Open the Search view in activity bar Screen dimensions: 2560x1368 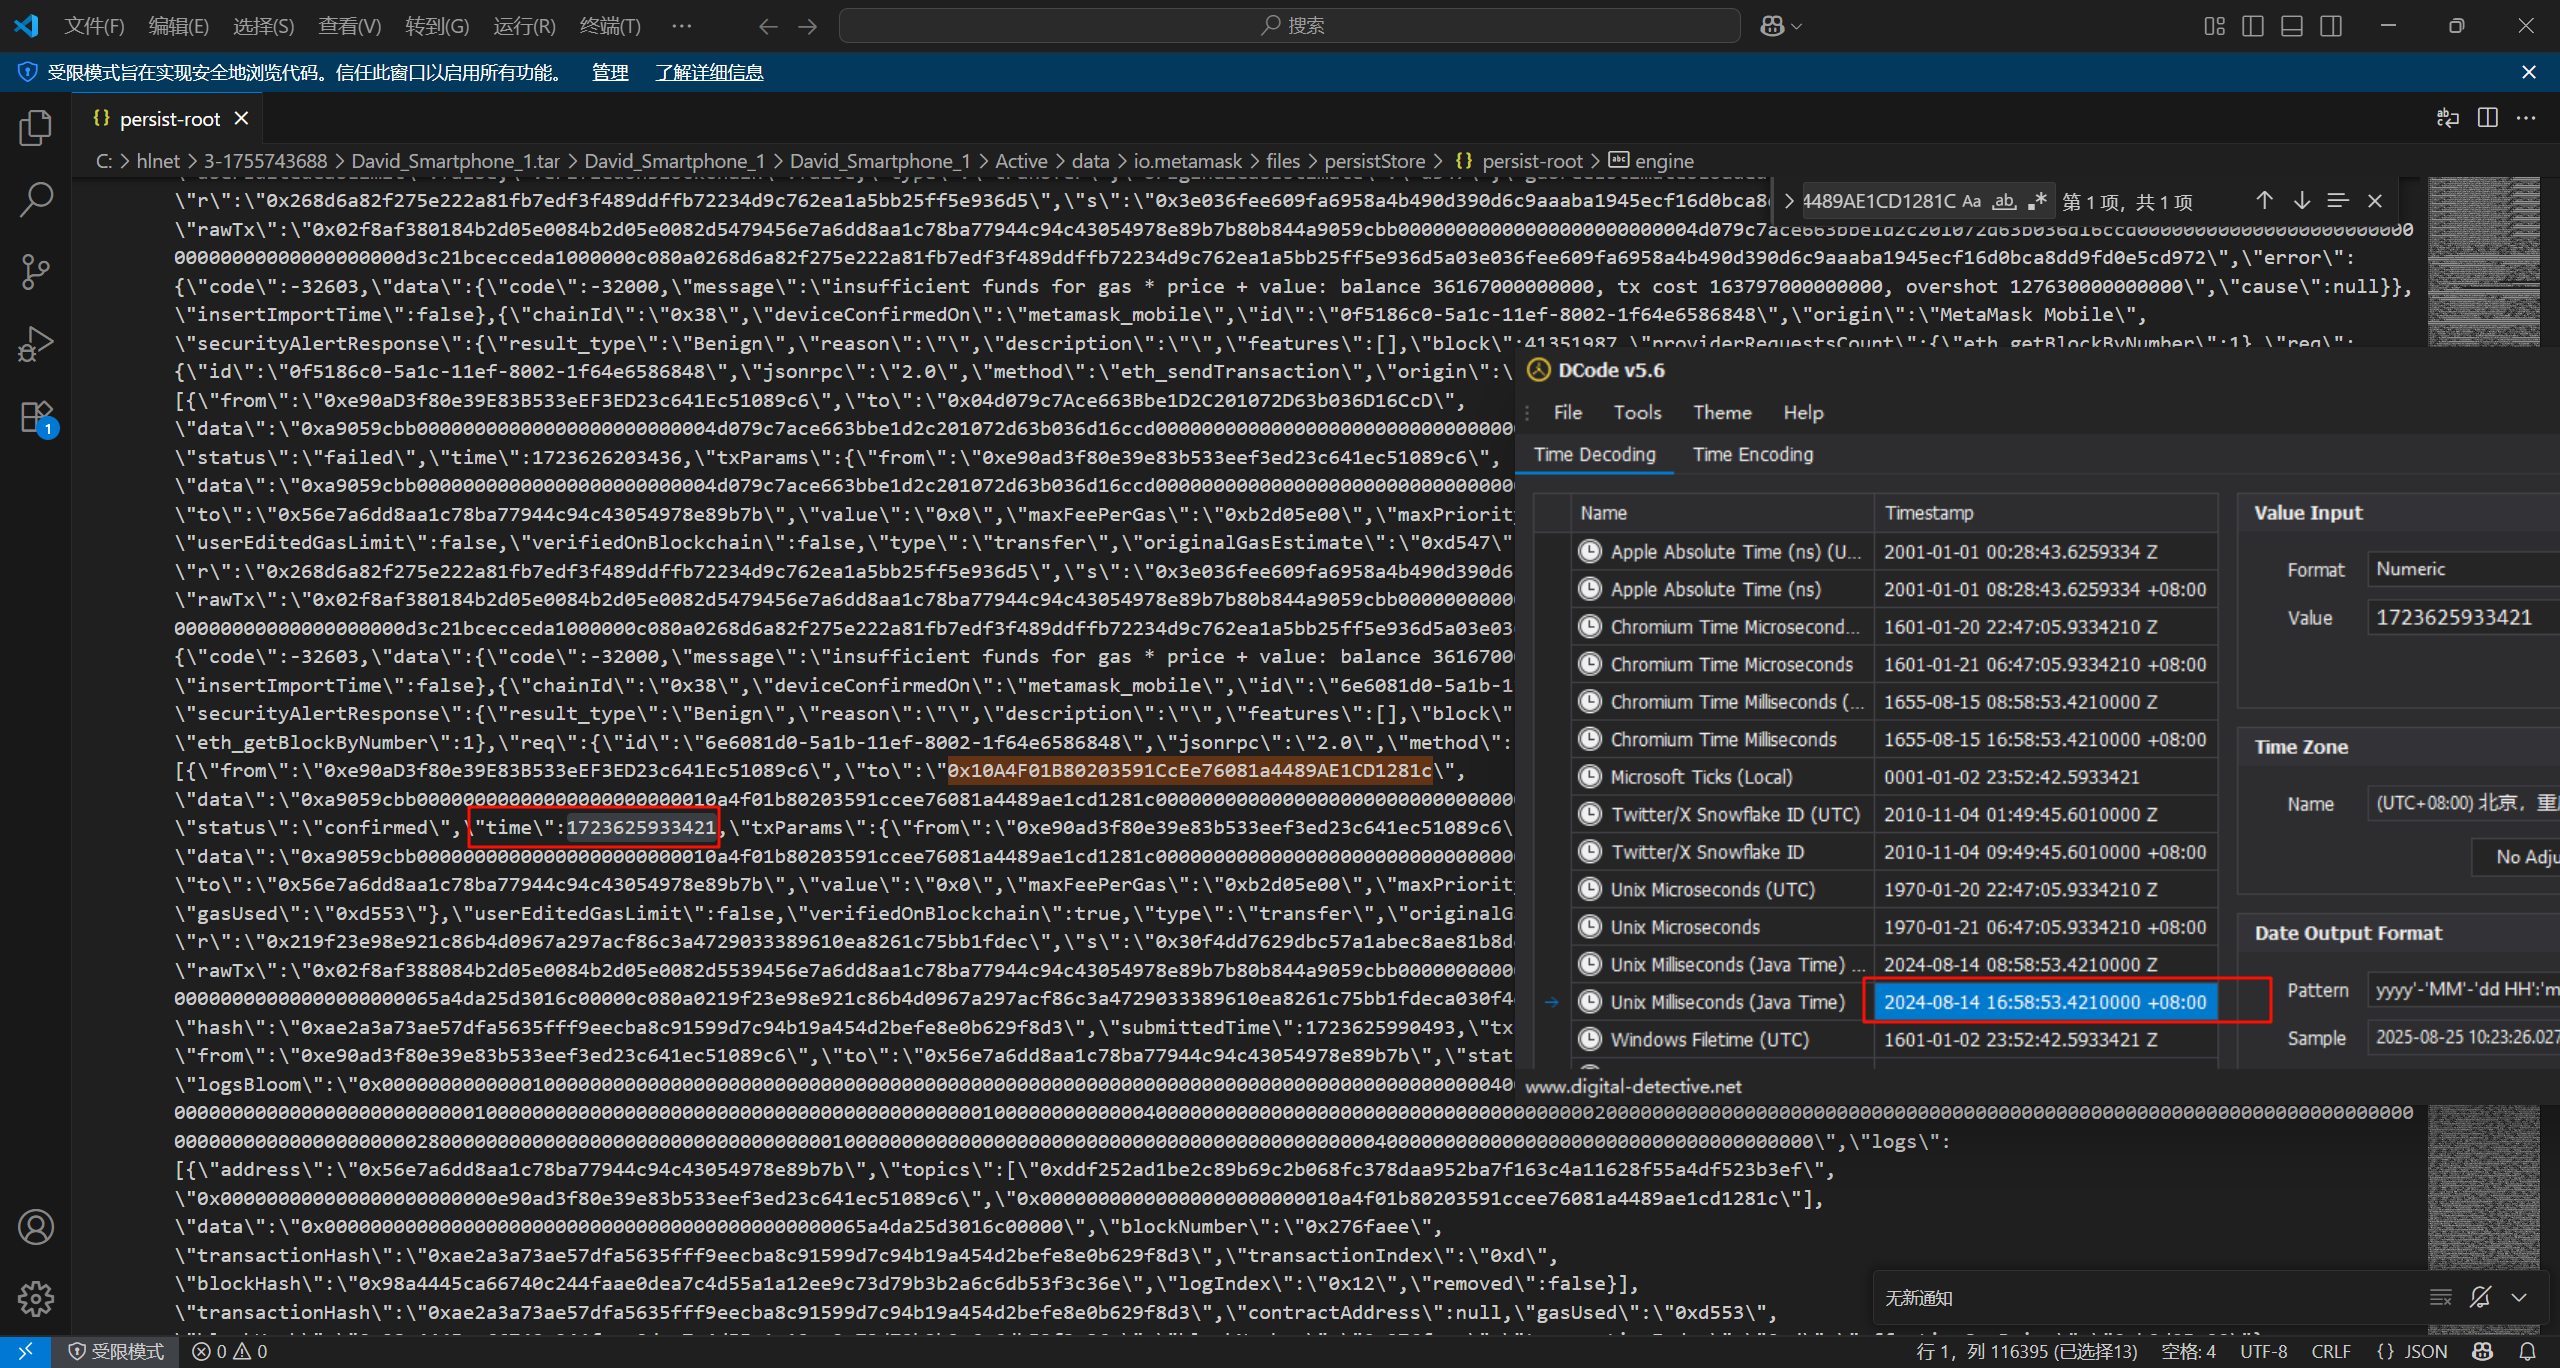coord(36,200)
